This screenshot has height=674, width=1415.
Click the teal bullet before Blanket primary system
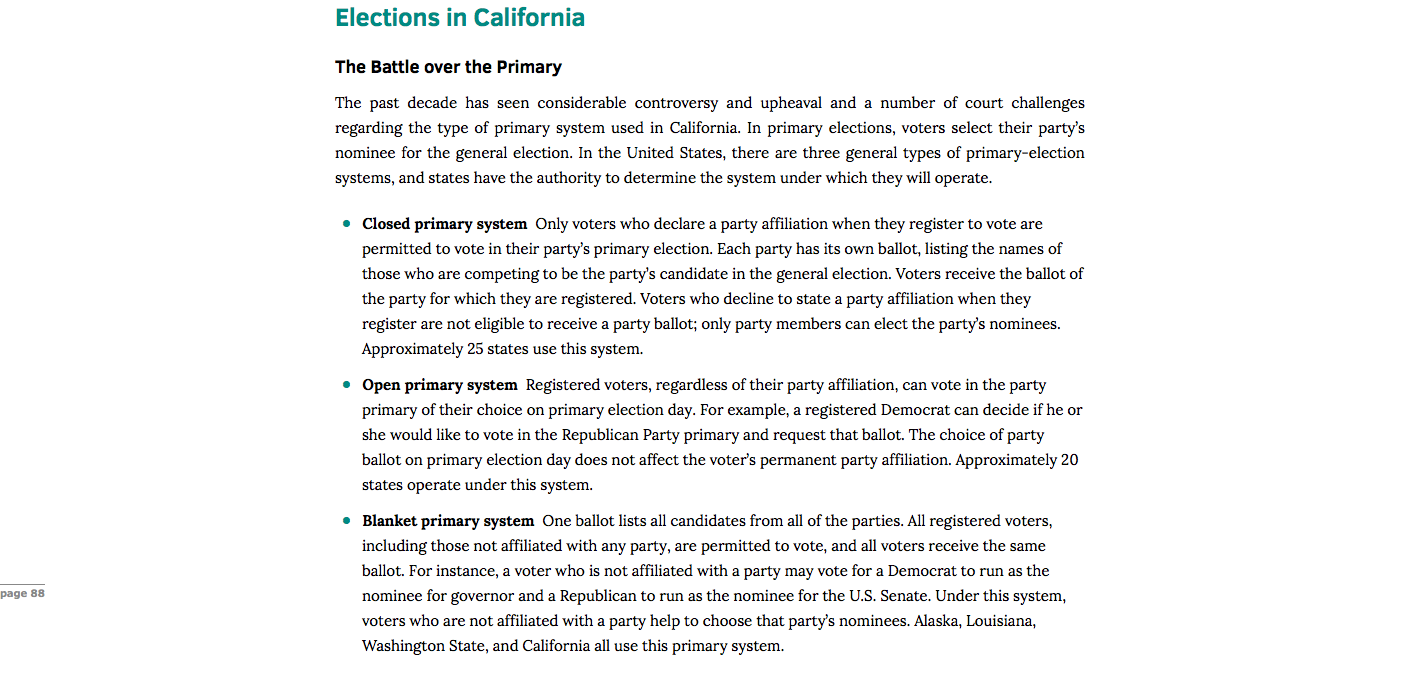pos(347,521)
